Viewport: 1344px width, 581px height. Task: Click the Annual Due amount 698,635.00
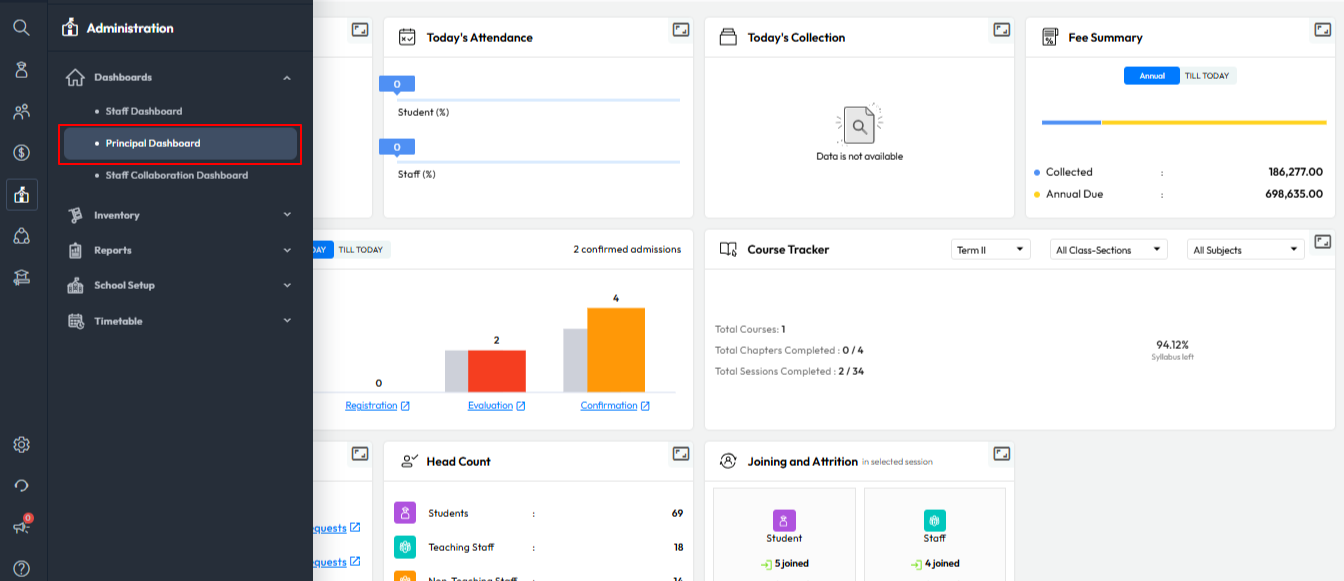pyautogui.click(x=1294, y=194)
